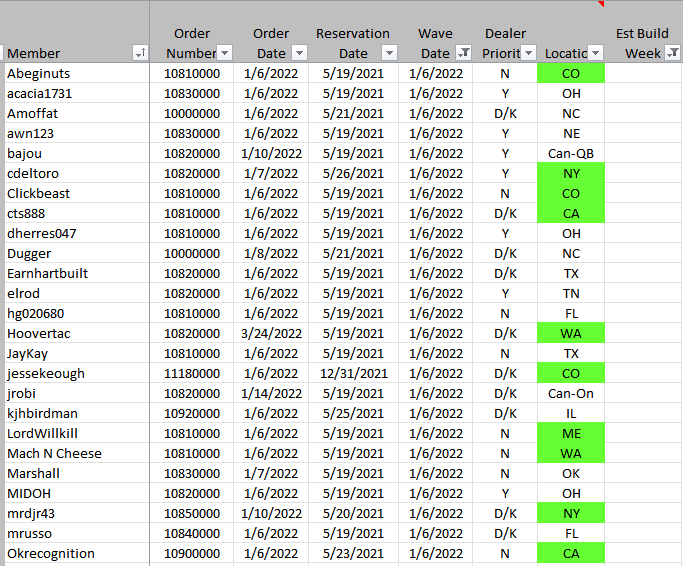Click member name Mach N Cheese
Image resolution: width=683 pixels, height=566 pixels.
[54, 453]
